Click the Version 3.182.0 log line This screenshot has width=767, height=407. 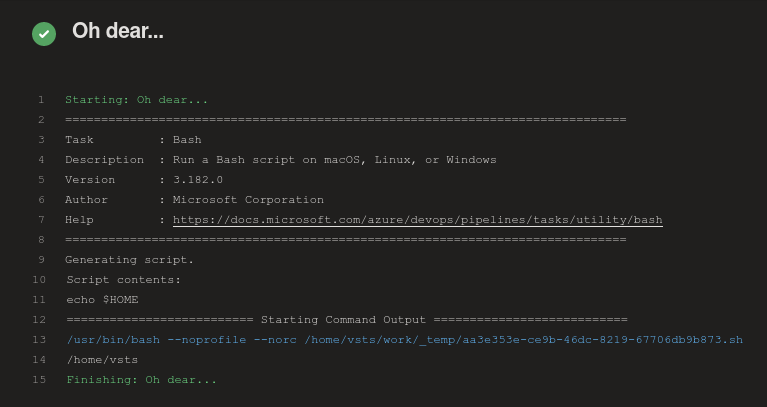click(144, 180)
